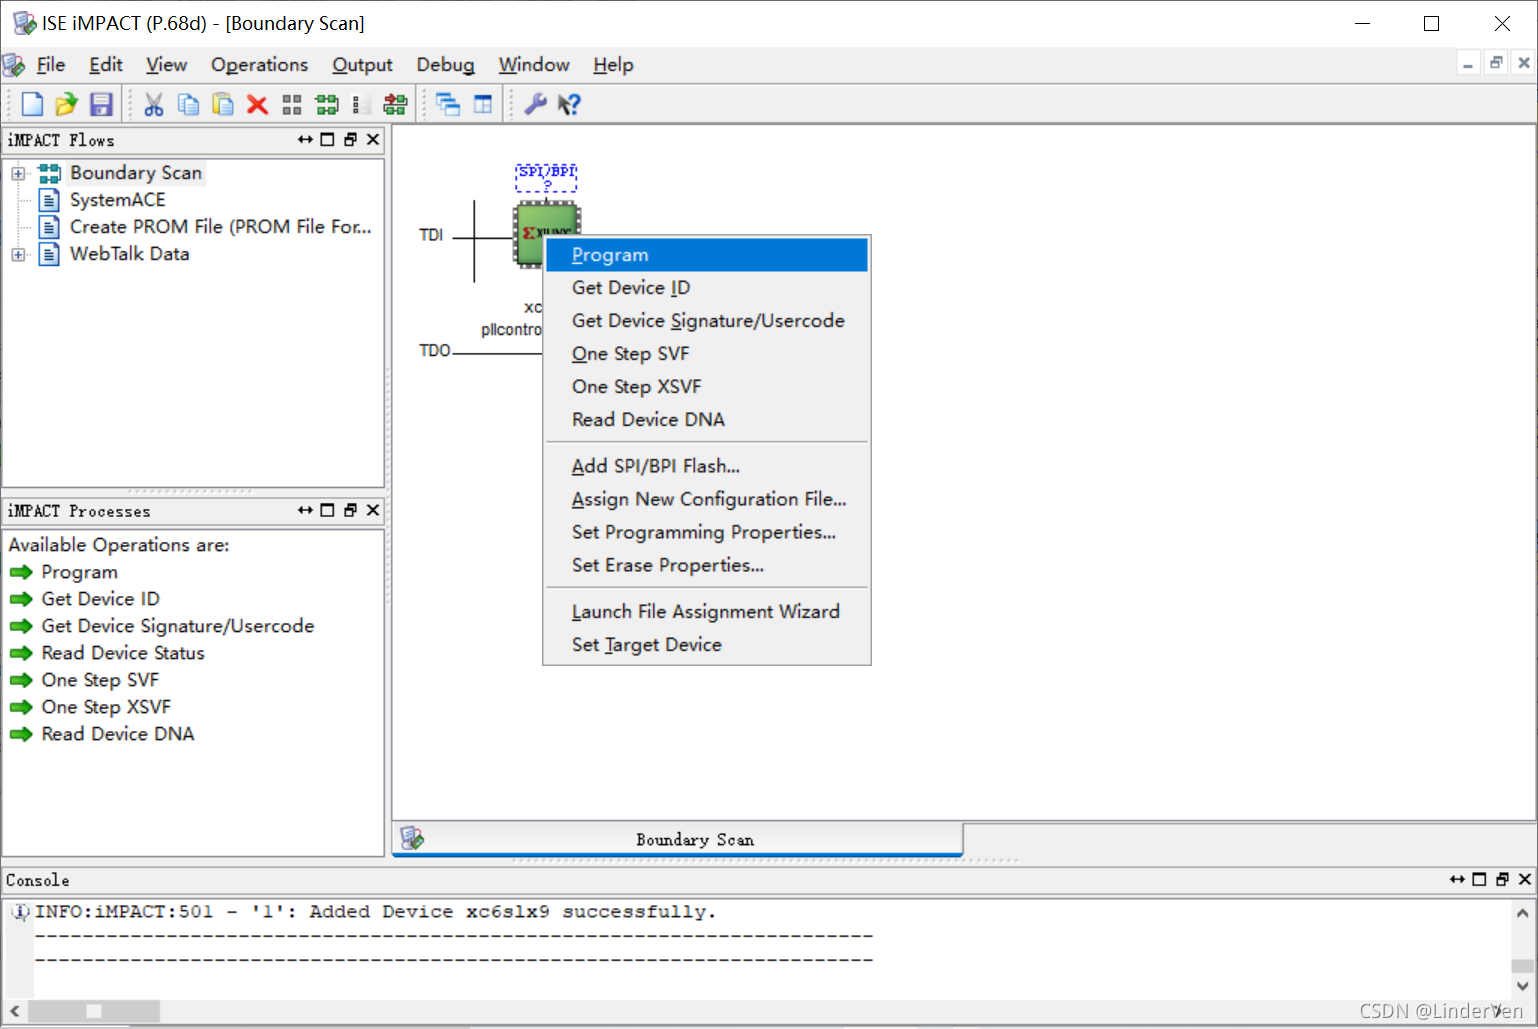
Task: Choose Add SPI/BPI Flash context item
Action: (707, 466)
